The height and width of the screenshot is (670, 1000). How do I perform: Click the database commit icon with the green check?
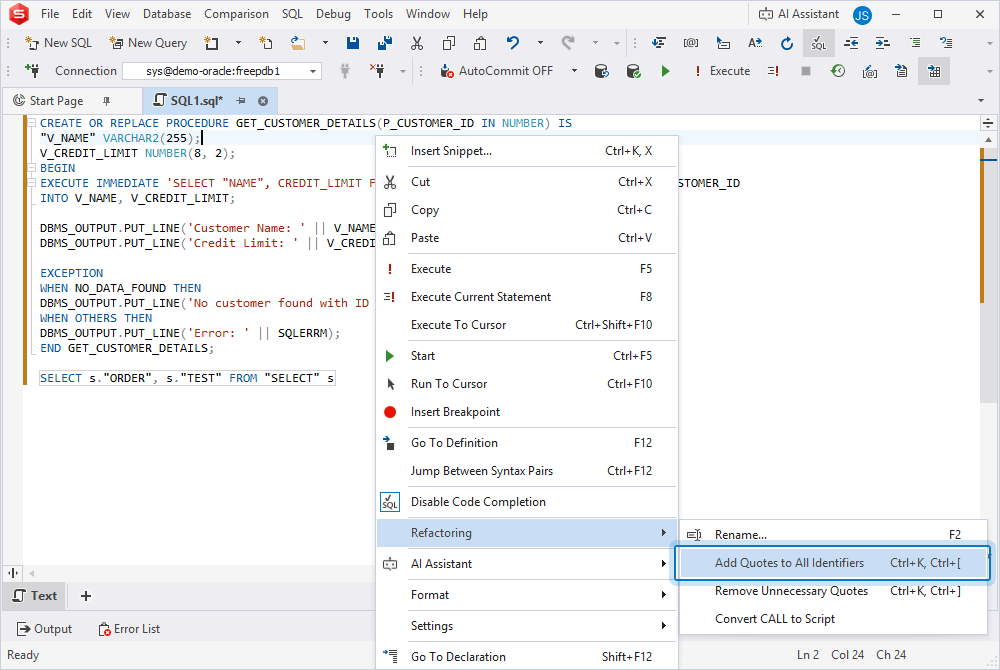tap(633, 71)
